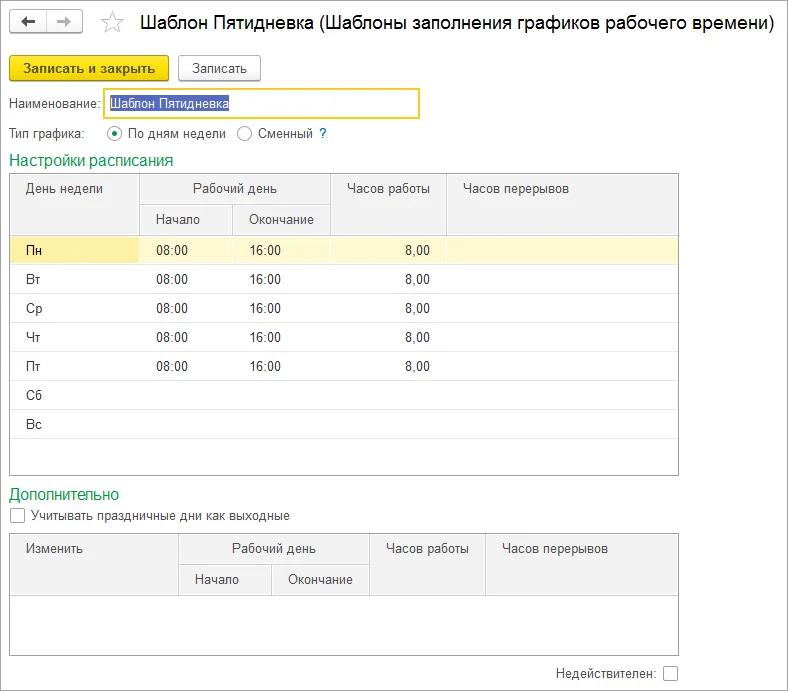Select the Пн row in schedule table
The width and height of the screenshot is (788, 691).
pos(344,250)
